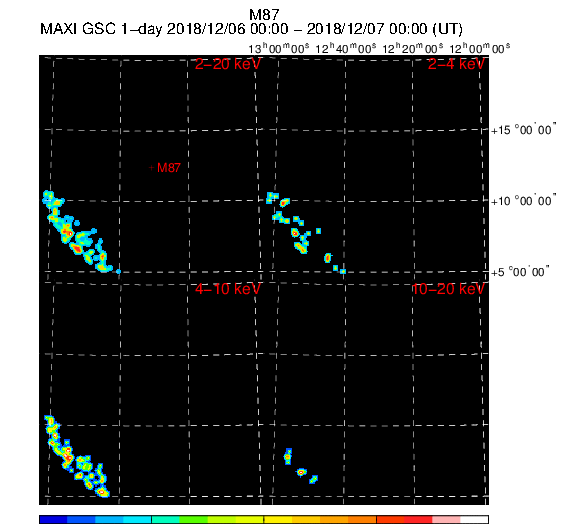
Task: Pick the green segment of the color bar
Action: 193,519
